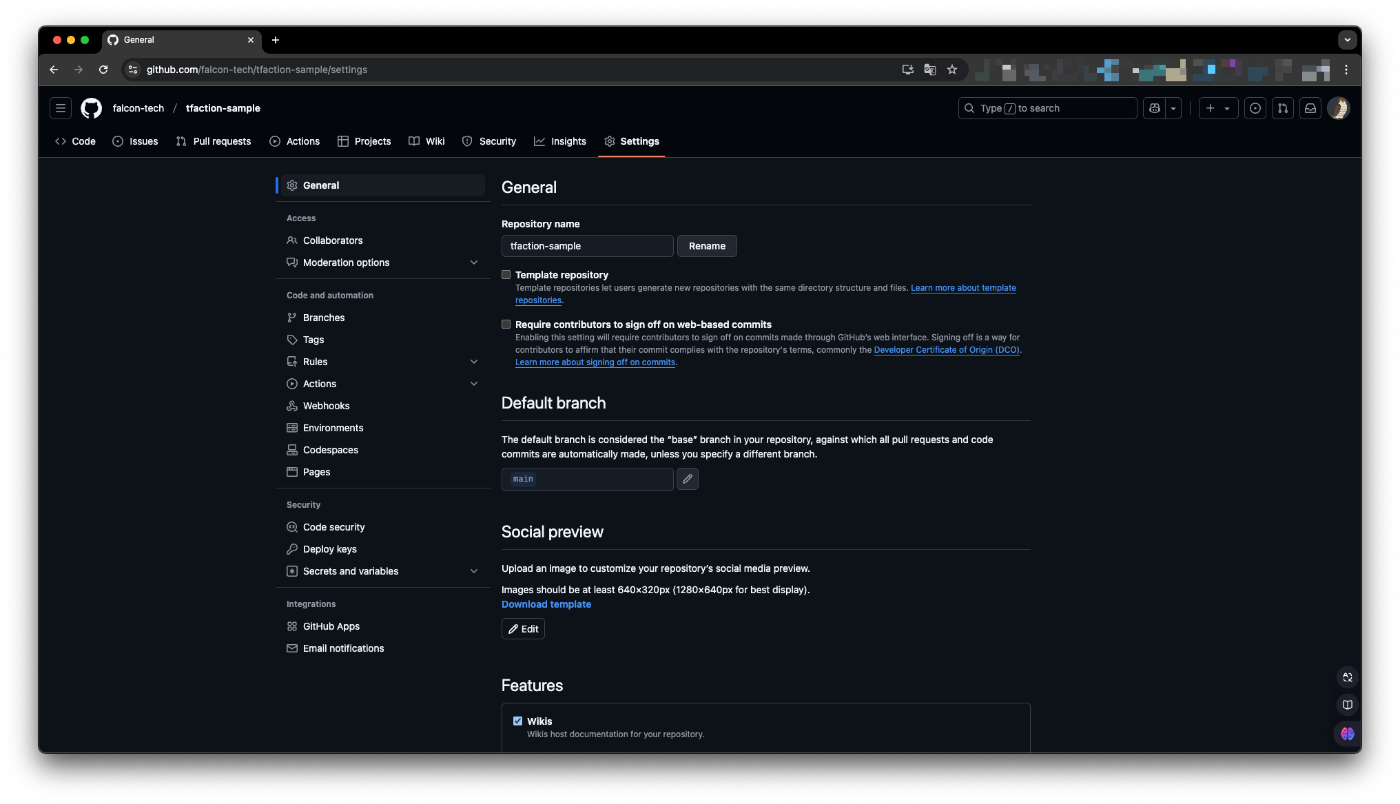Viewport: 1400px width, 804px height.
Task: Click the translate page icon in address bar
Action: click(x=930, y=69)
